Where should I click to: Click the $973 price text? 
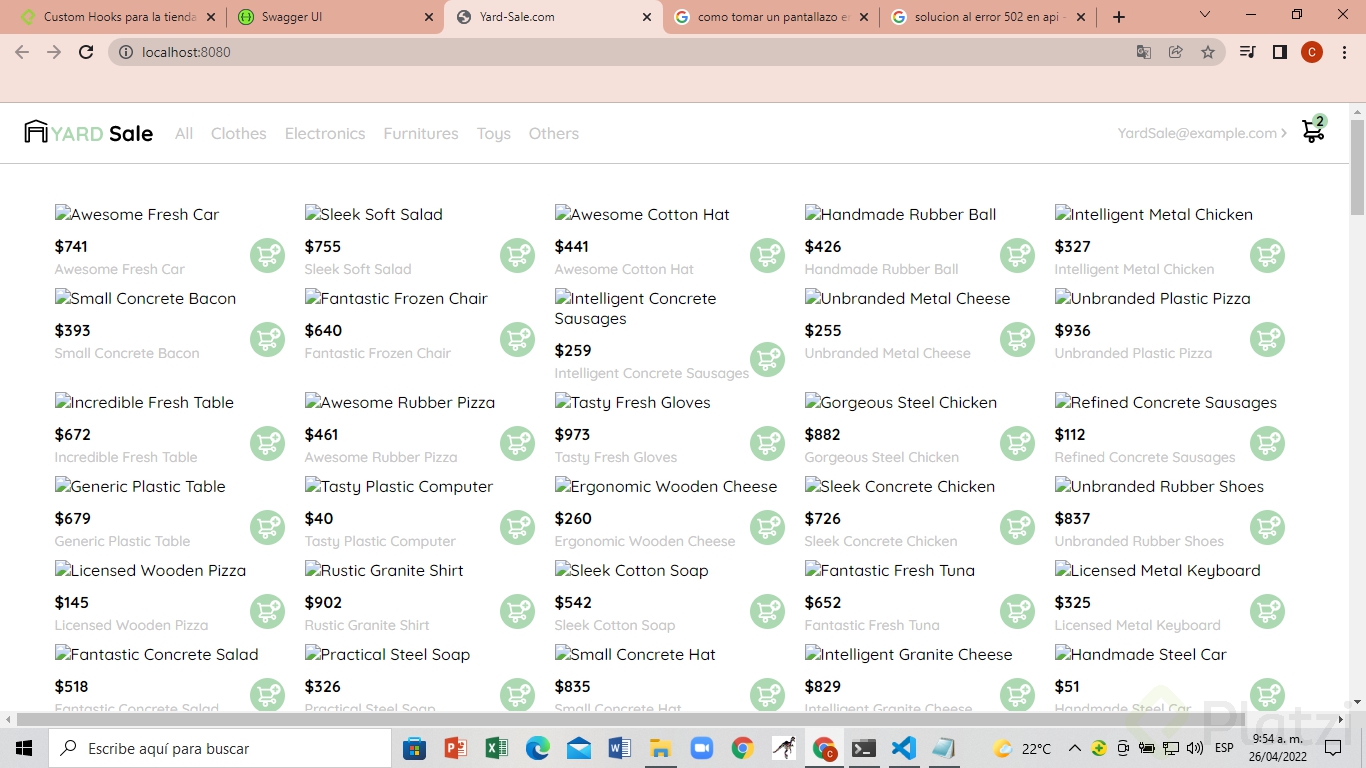[x=572, y=434]
